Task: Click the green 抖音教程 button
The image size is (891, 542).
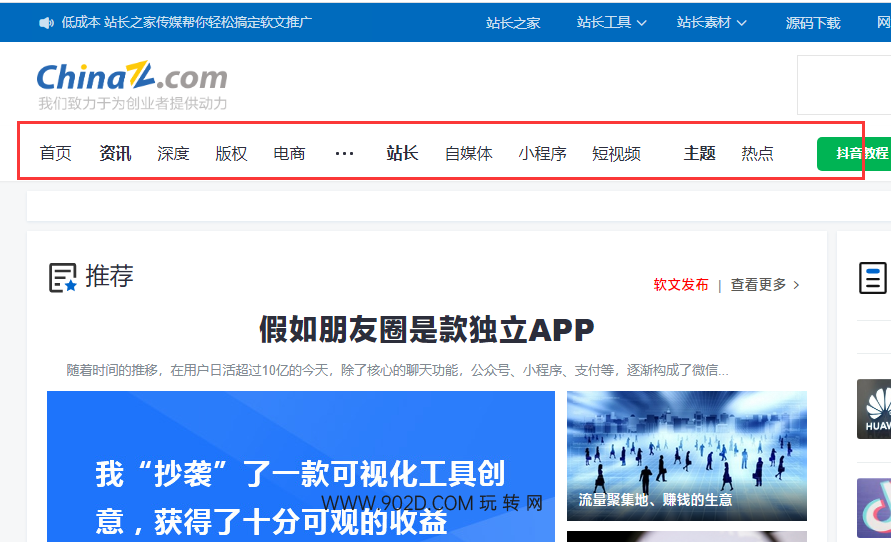Action: pyautogui.click(x=855, y=153)
